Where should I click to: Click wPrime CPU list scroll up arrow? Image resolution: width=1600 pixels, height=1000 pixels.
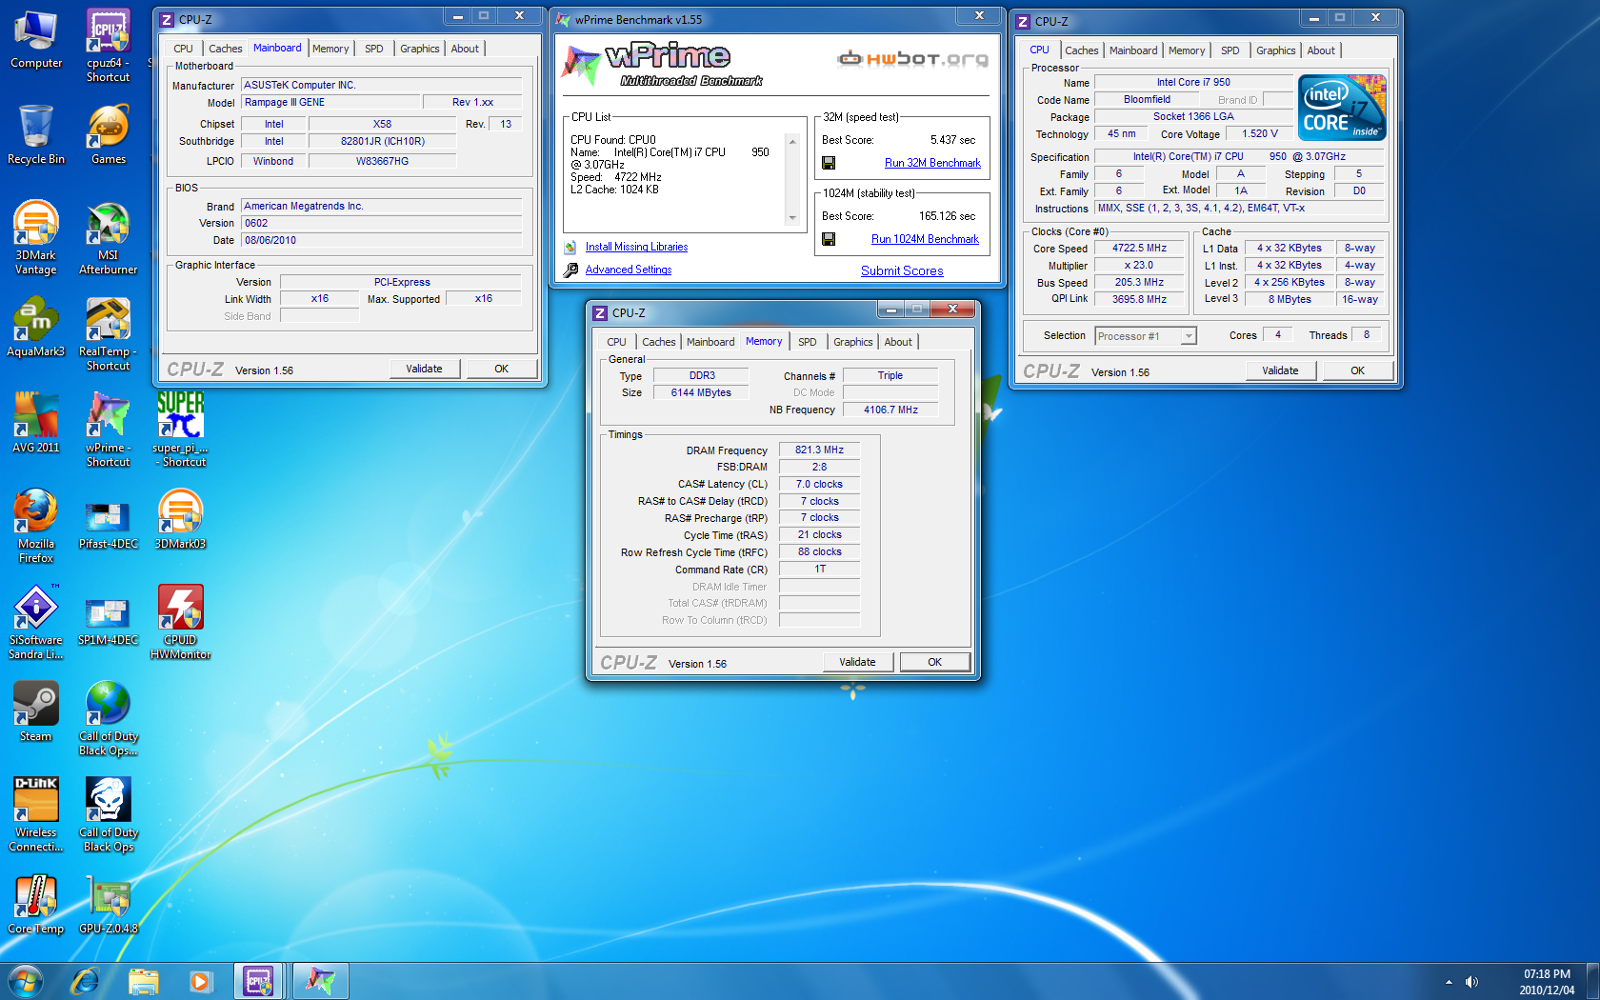pos(792,142)
